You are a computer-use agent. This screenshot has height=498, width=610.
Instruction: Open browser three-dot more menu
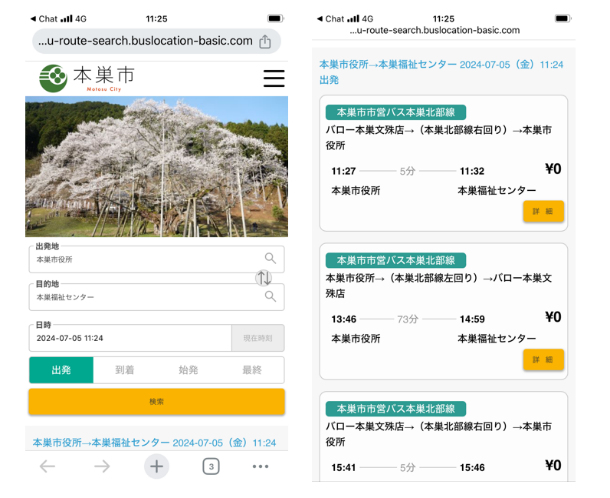point(260,466)
